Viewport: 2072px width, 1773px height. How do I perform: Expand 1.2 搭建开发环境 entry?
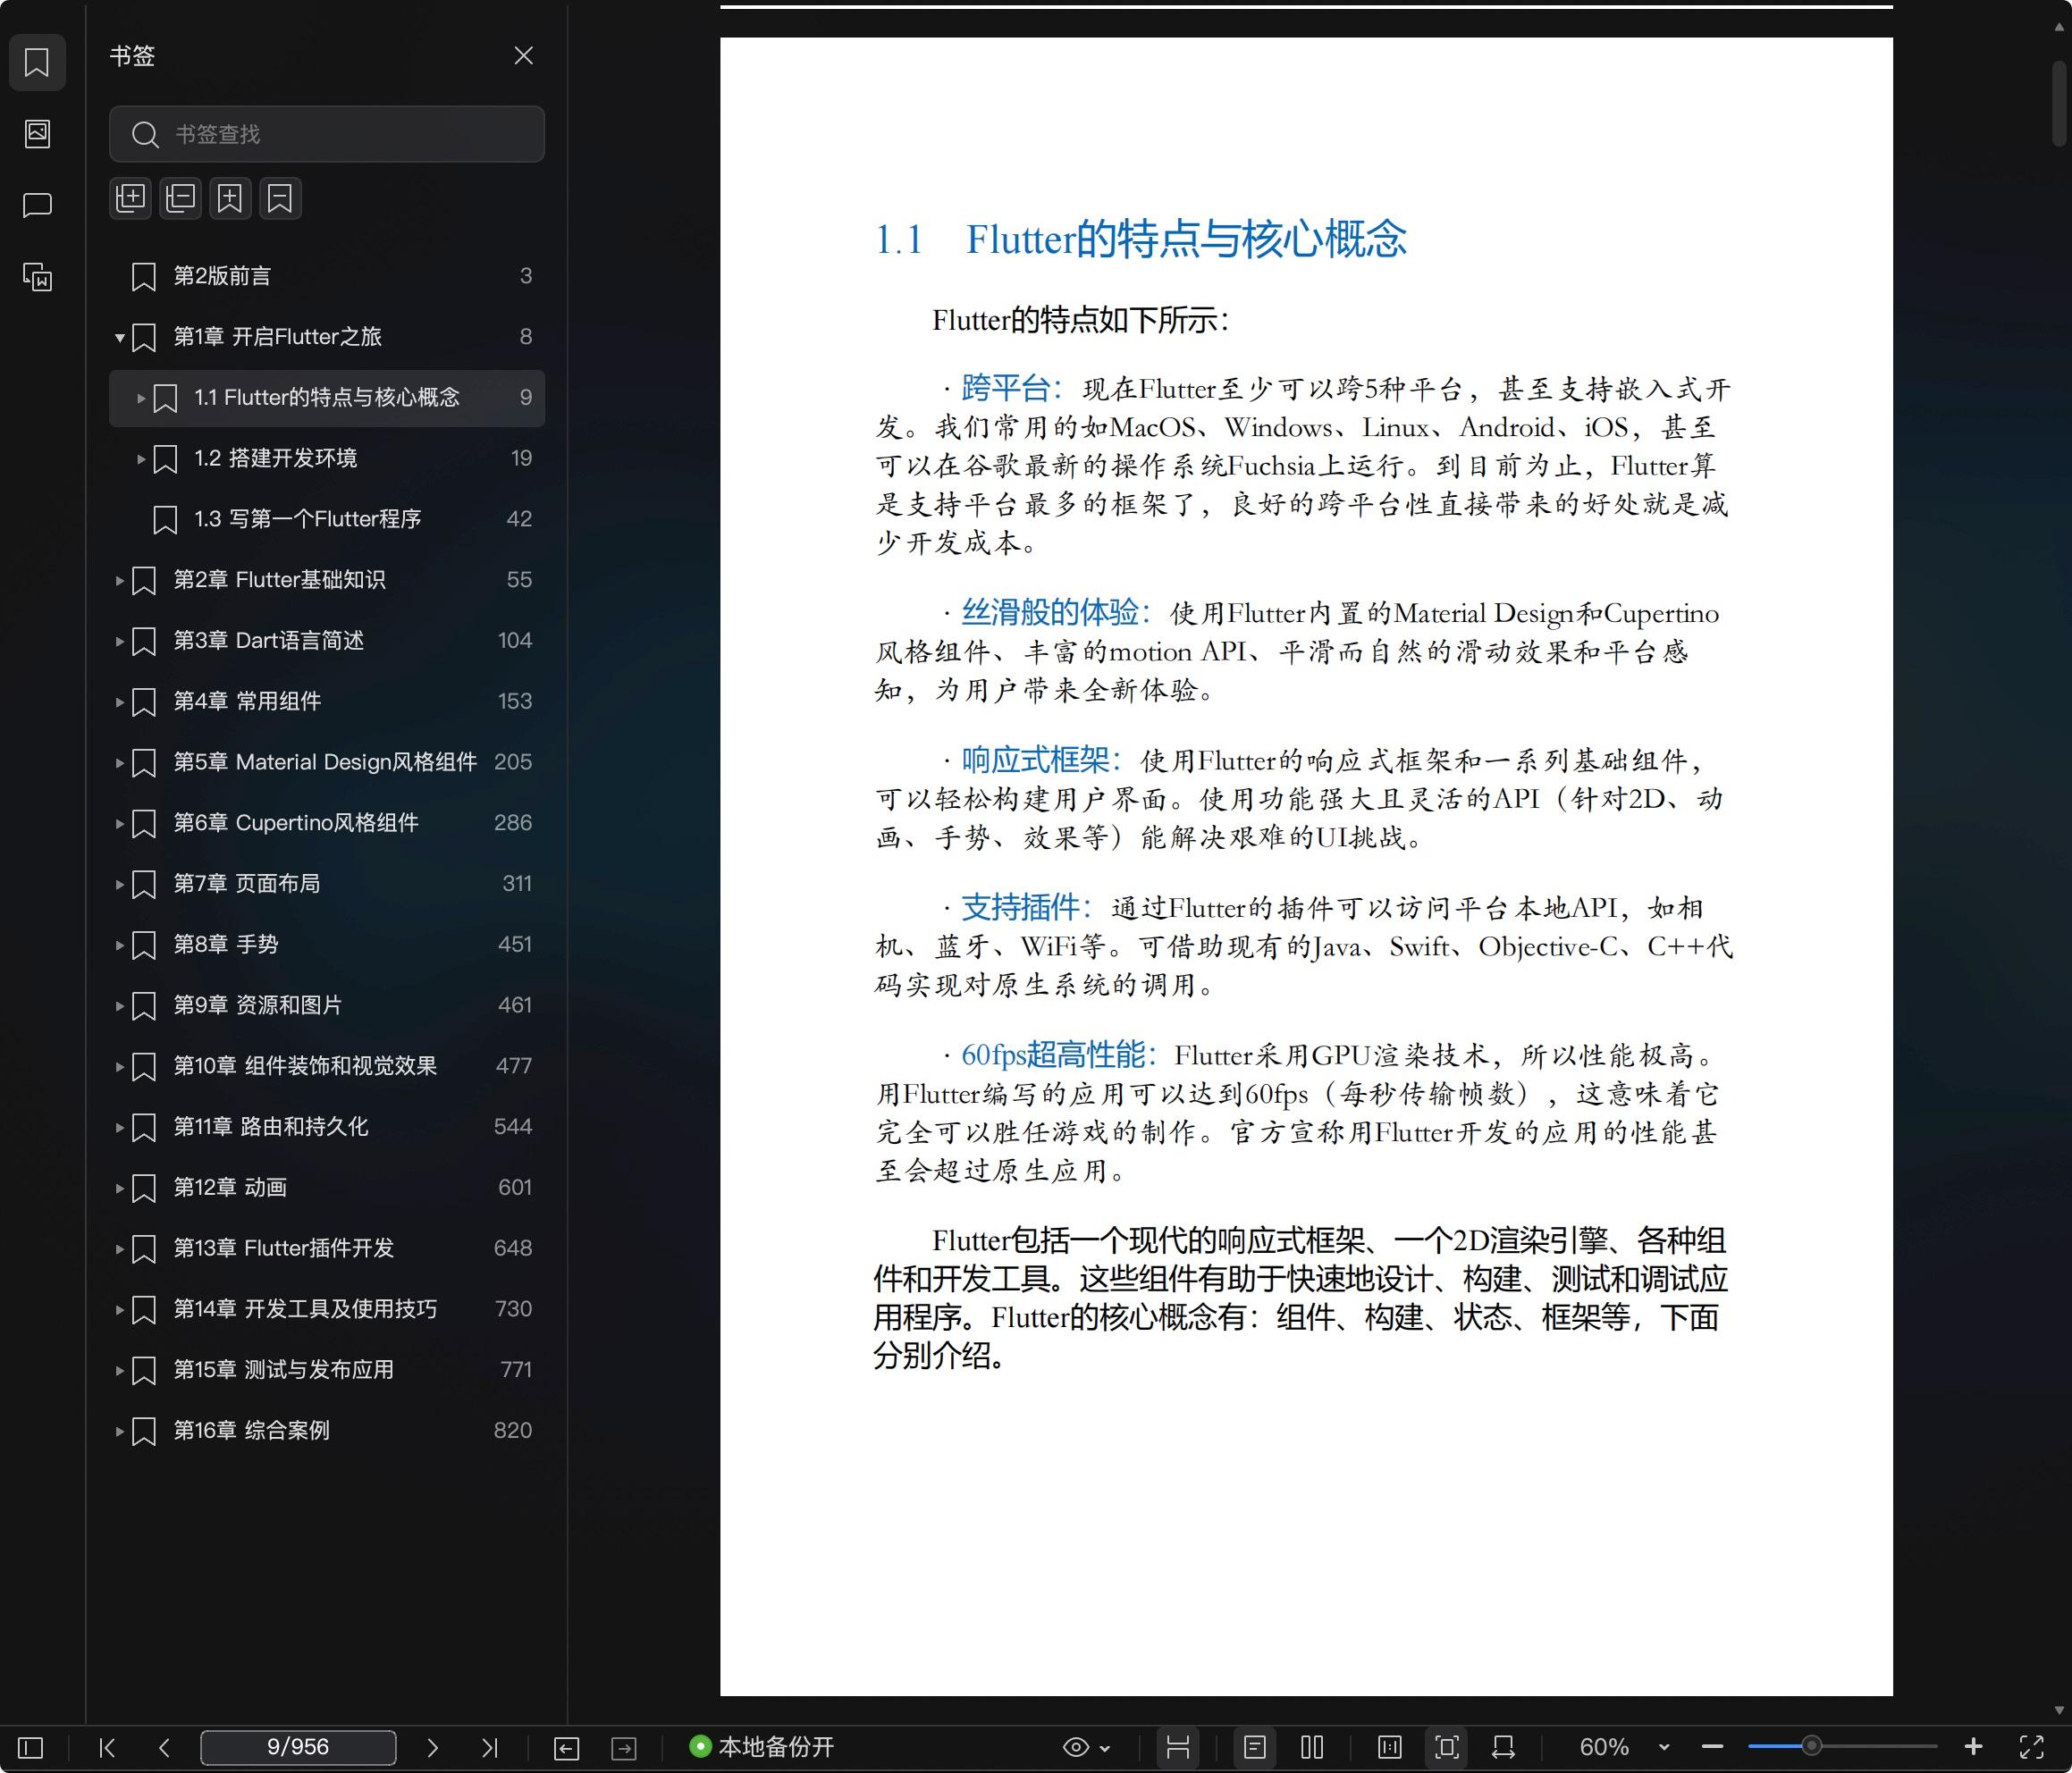[x=141, y=459]
